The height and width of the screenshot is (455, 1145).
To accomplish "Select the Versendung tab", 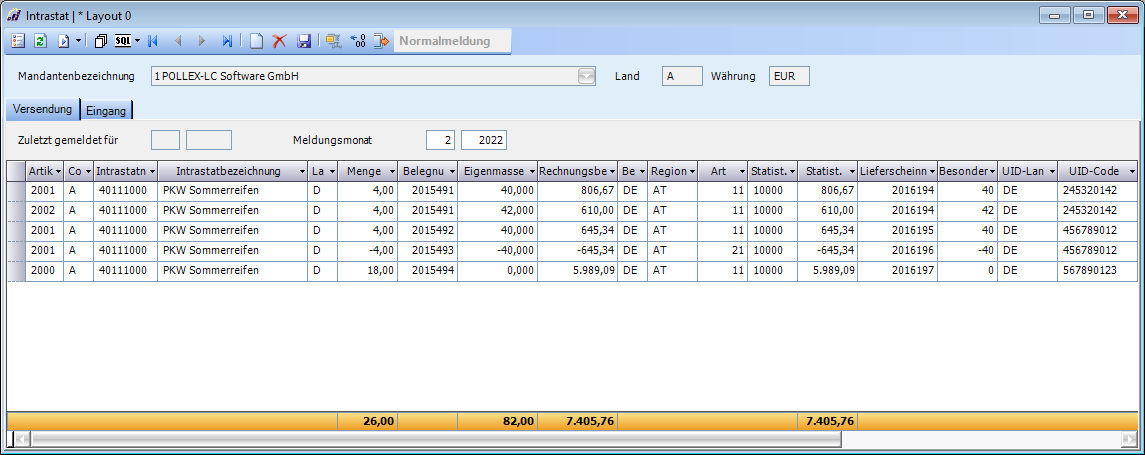I will (42, 108).
